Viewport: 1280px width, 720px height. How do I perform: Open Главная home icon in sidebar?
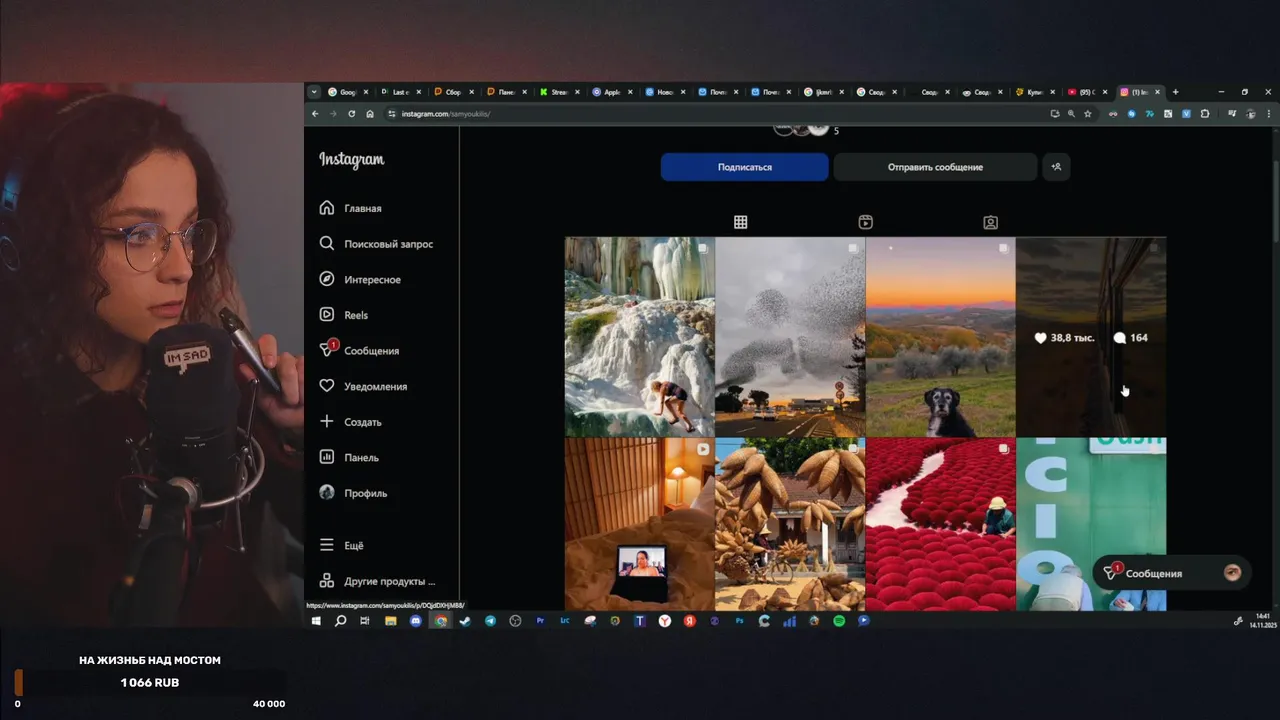(x=326, y=208)
